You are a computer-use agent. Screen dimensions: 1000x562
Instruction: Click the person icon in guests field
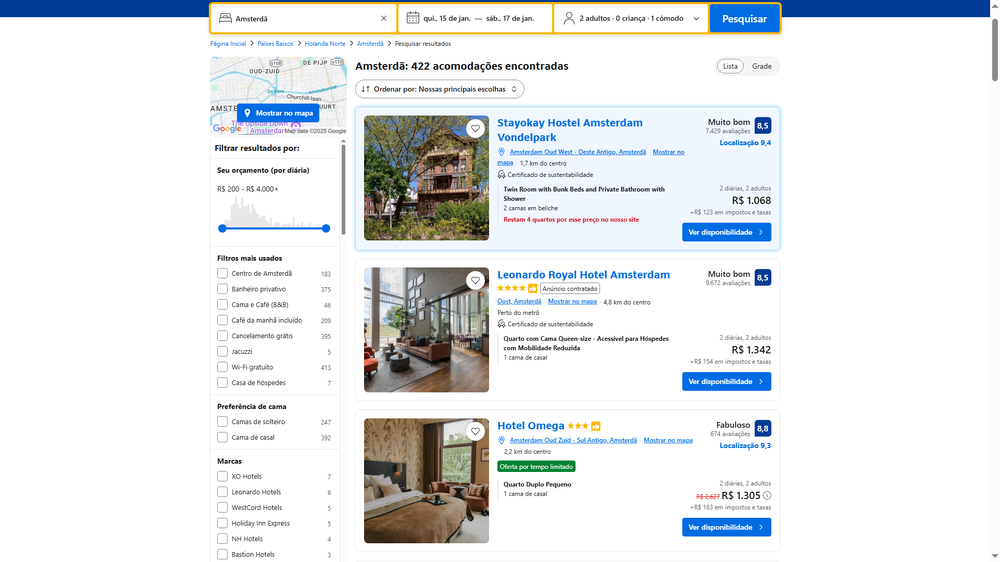click(x=569, y=18)
